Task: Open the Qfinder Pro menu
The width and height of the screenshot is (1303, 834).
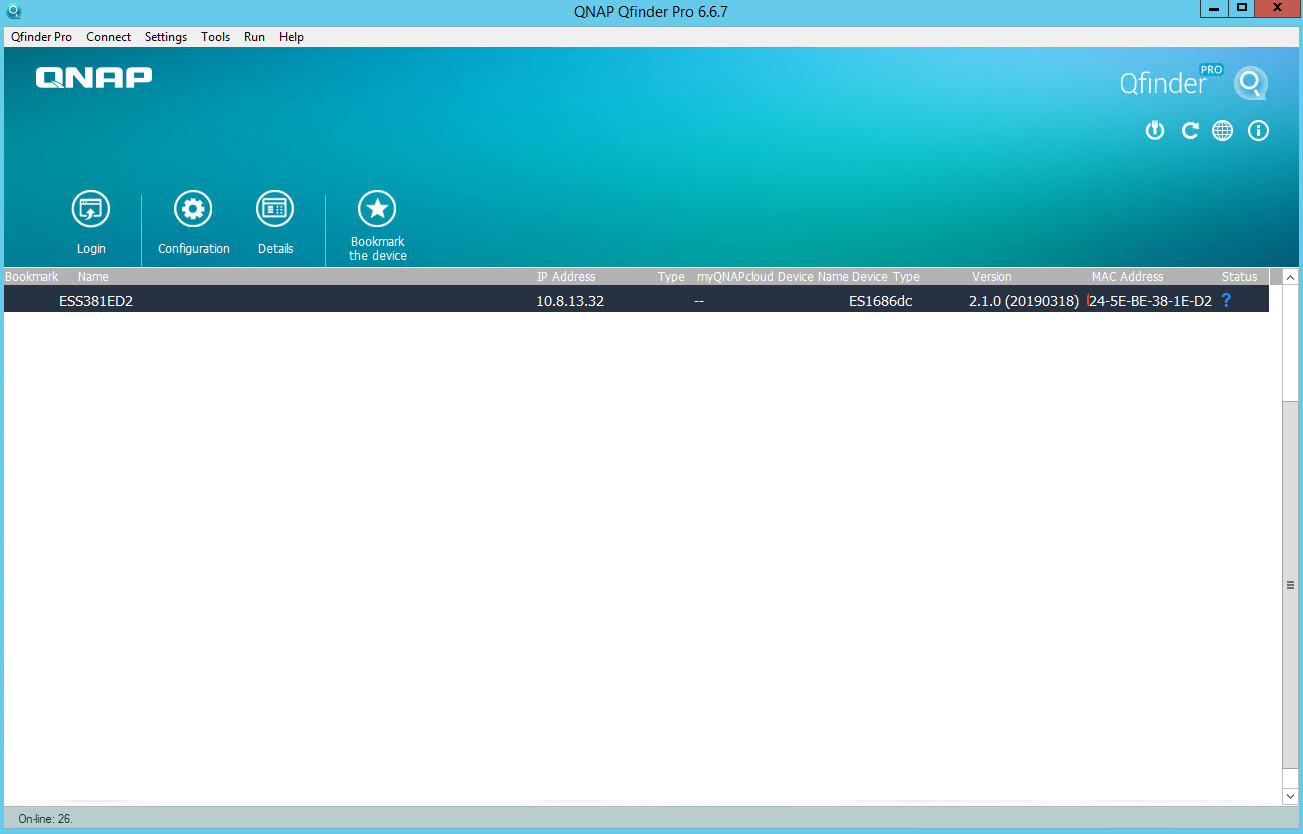Action: coord(41,37)
